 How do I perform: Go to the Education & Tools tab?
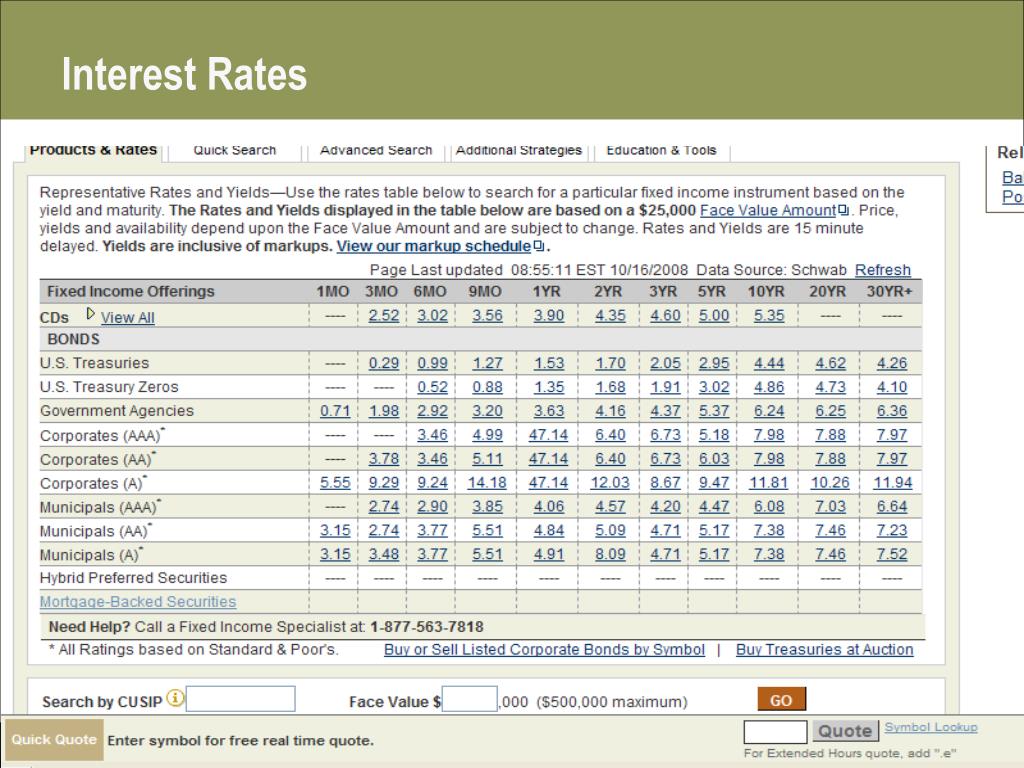point(662,150)
